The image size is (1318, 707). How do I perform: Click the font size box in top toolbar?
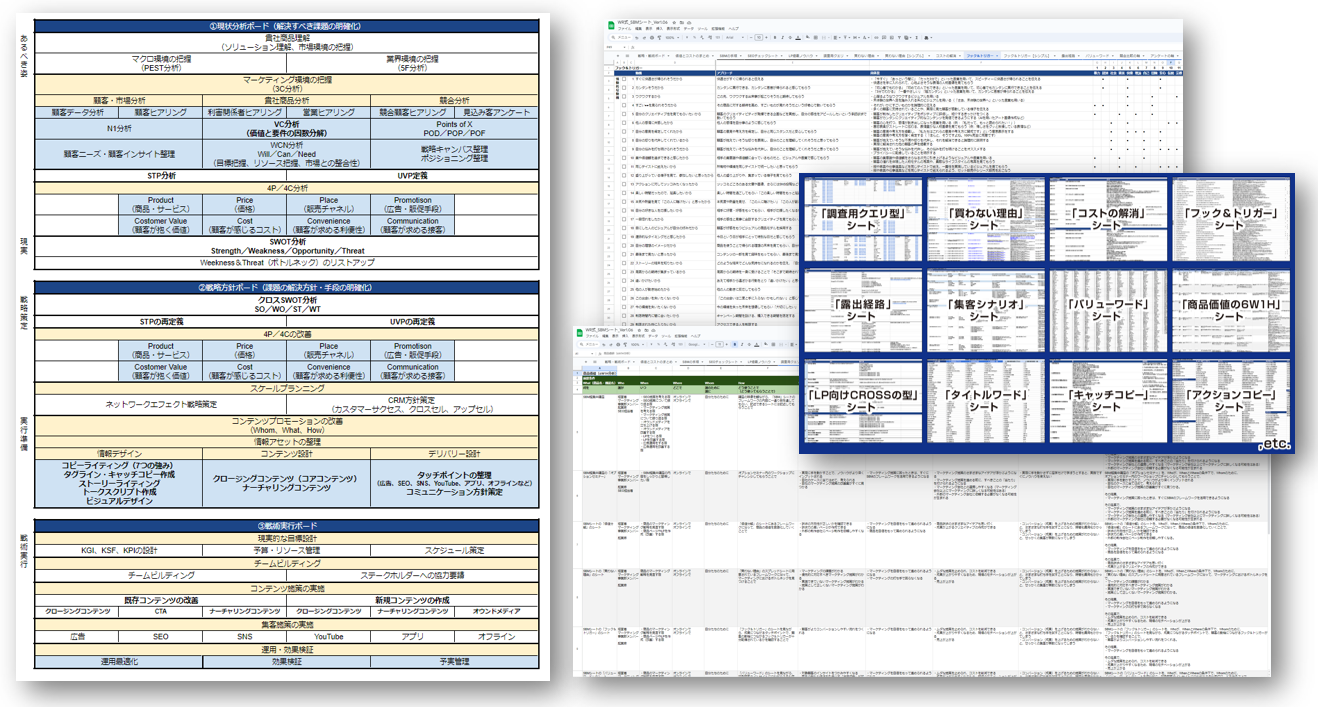click(761, 39)
